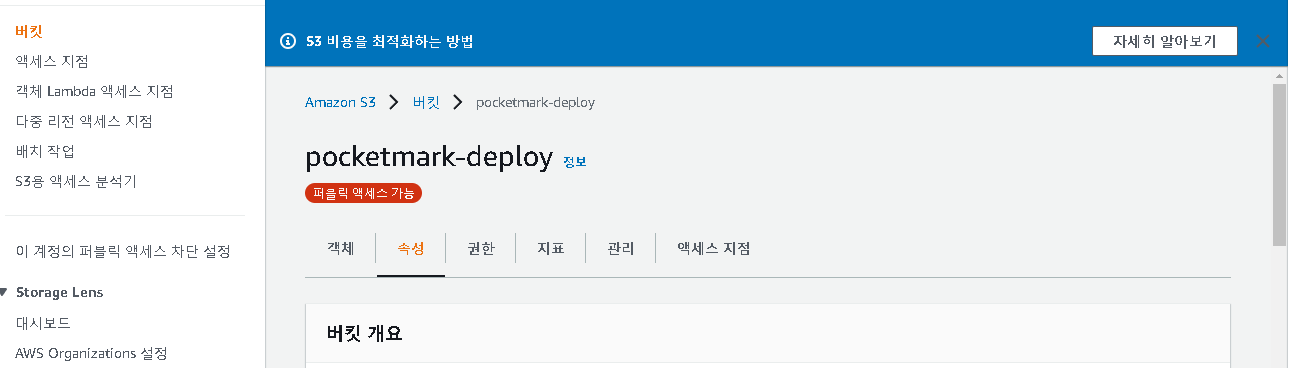This screenshot has width=1294, height=368.
Task: Click S3 비용을 최적화하는 방법 banner text
Action: point(389,41)
